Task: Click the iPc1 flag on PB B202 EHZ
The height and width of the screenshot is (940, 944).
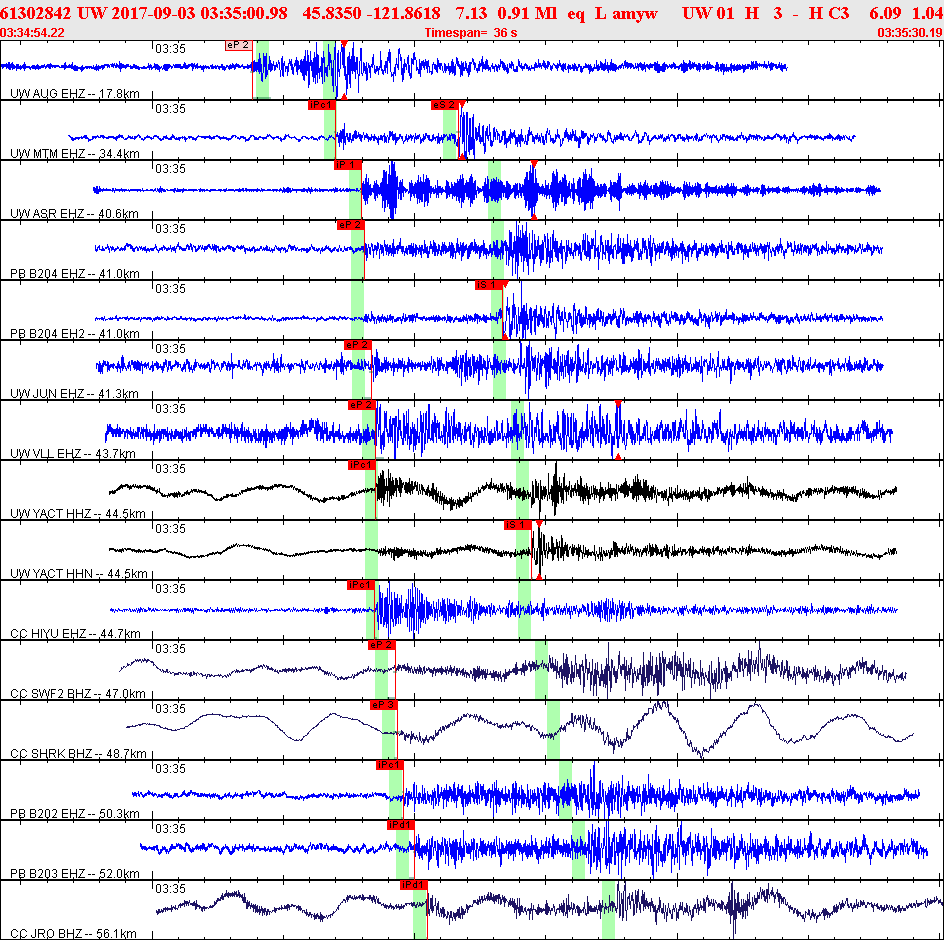Action: (390, 765)
